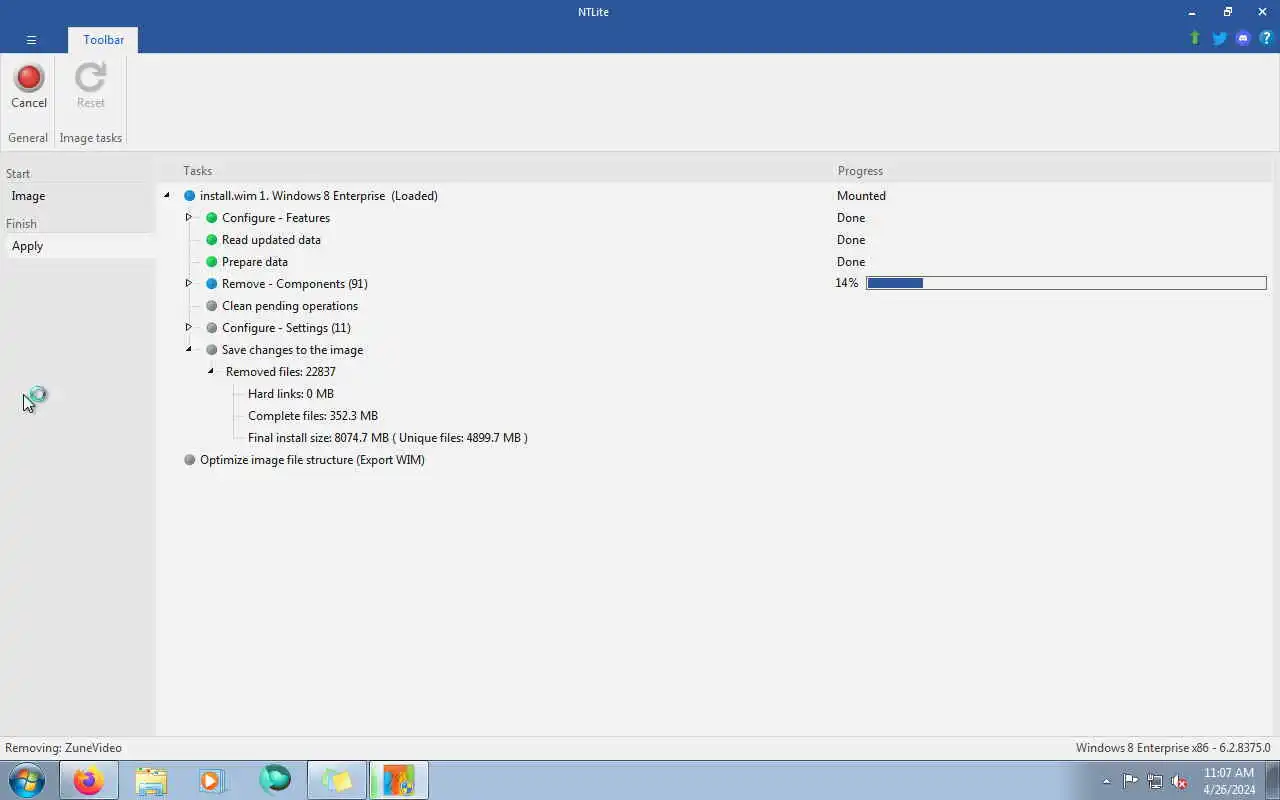The height and width of the screenshot is (800, 1280).
Task: Select Optimize image file structure (Export WIM)
Action: point(312,460)
